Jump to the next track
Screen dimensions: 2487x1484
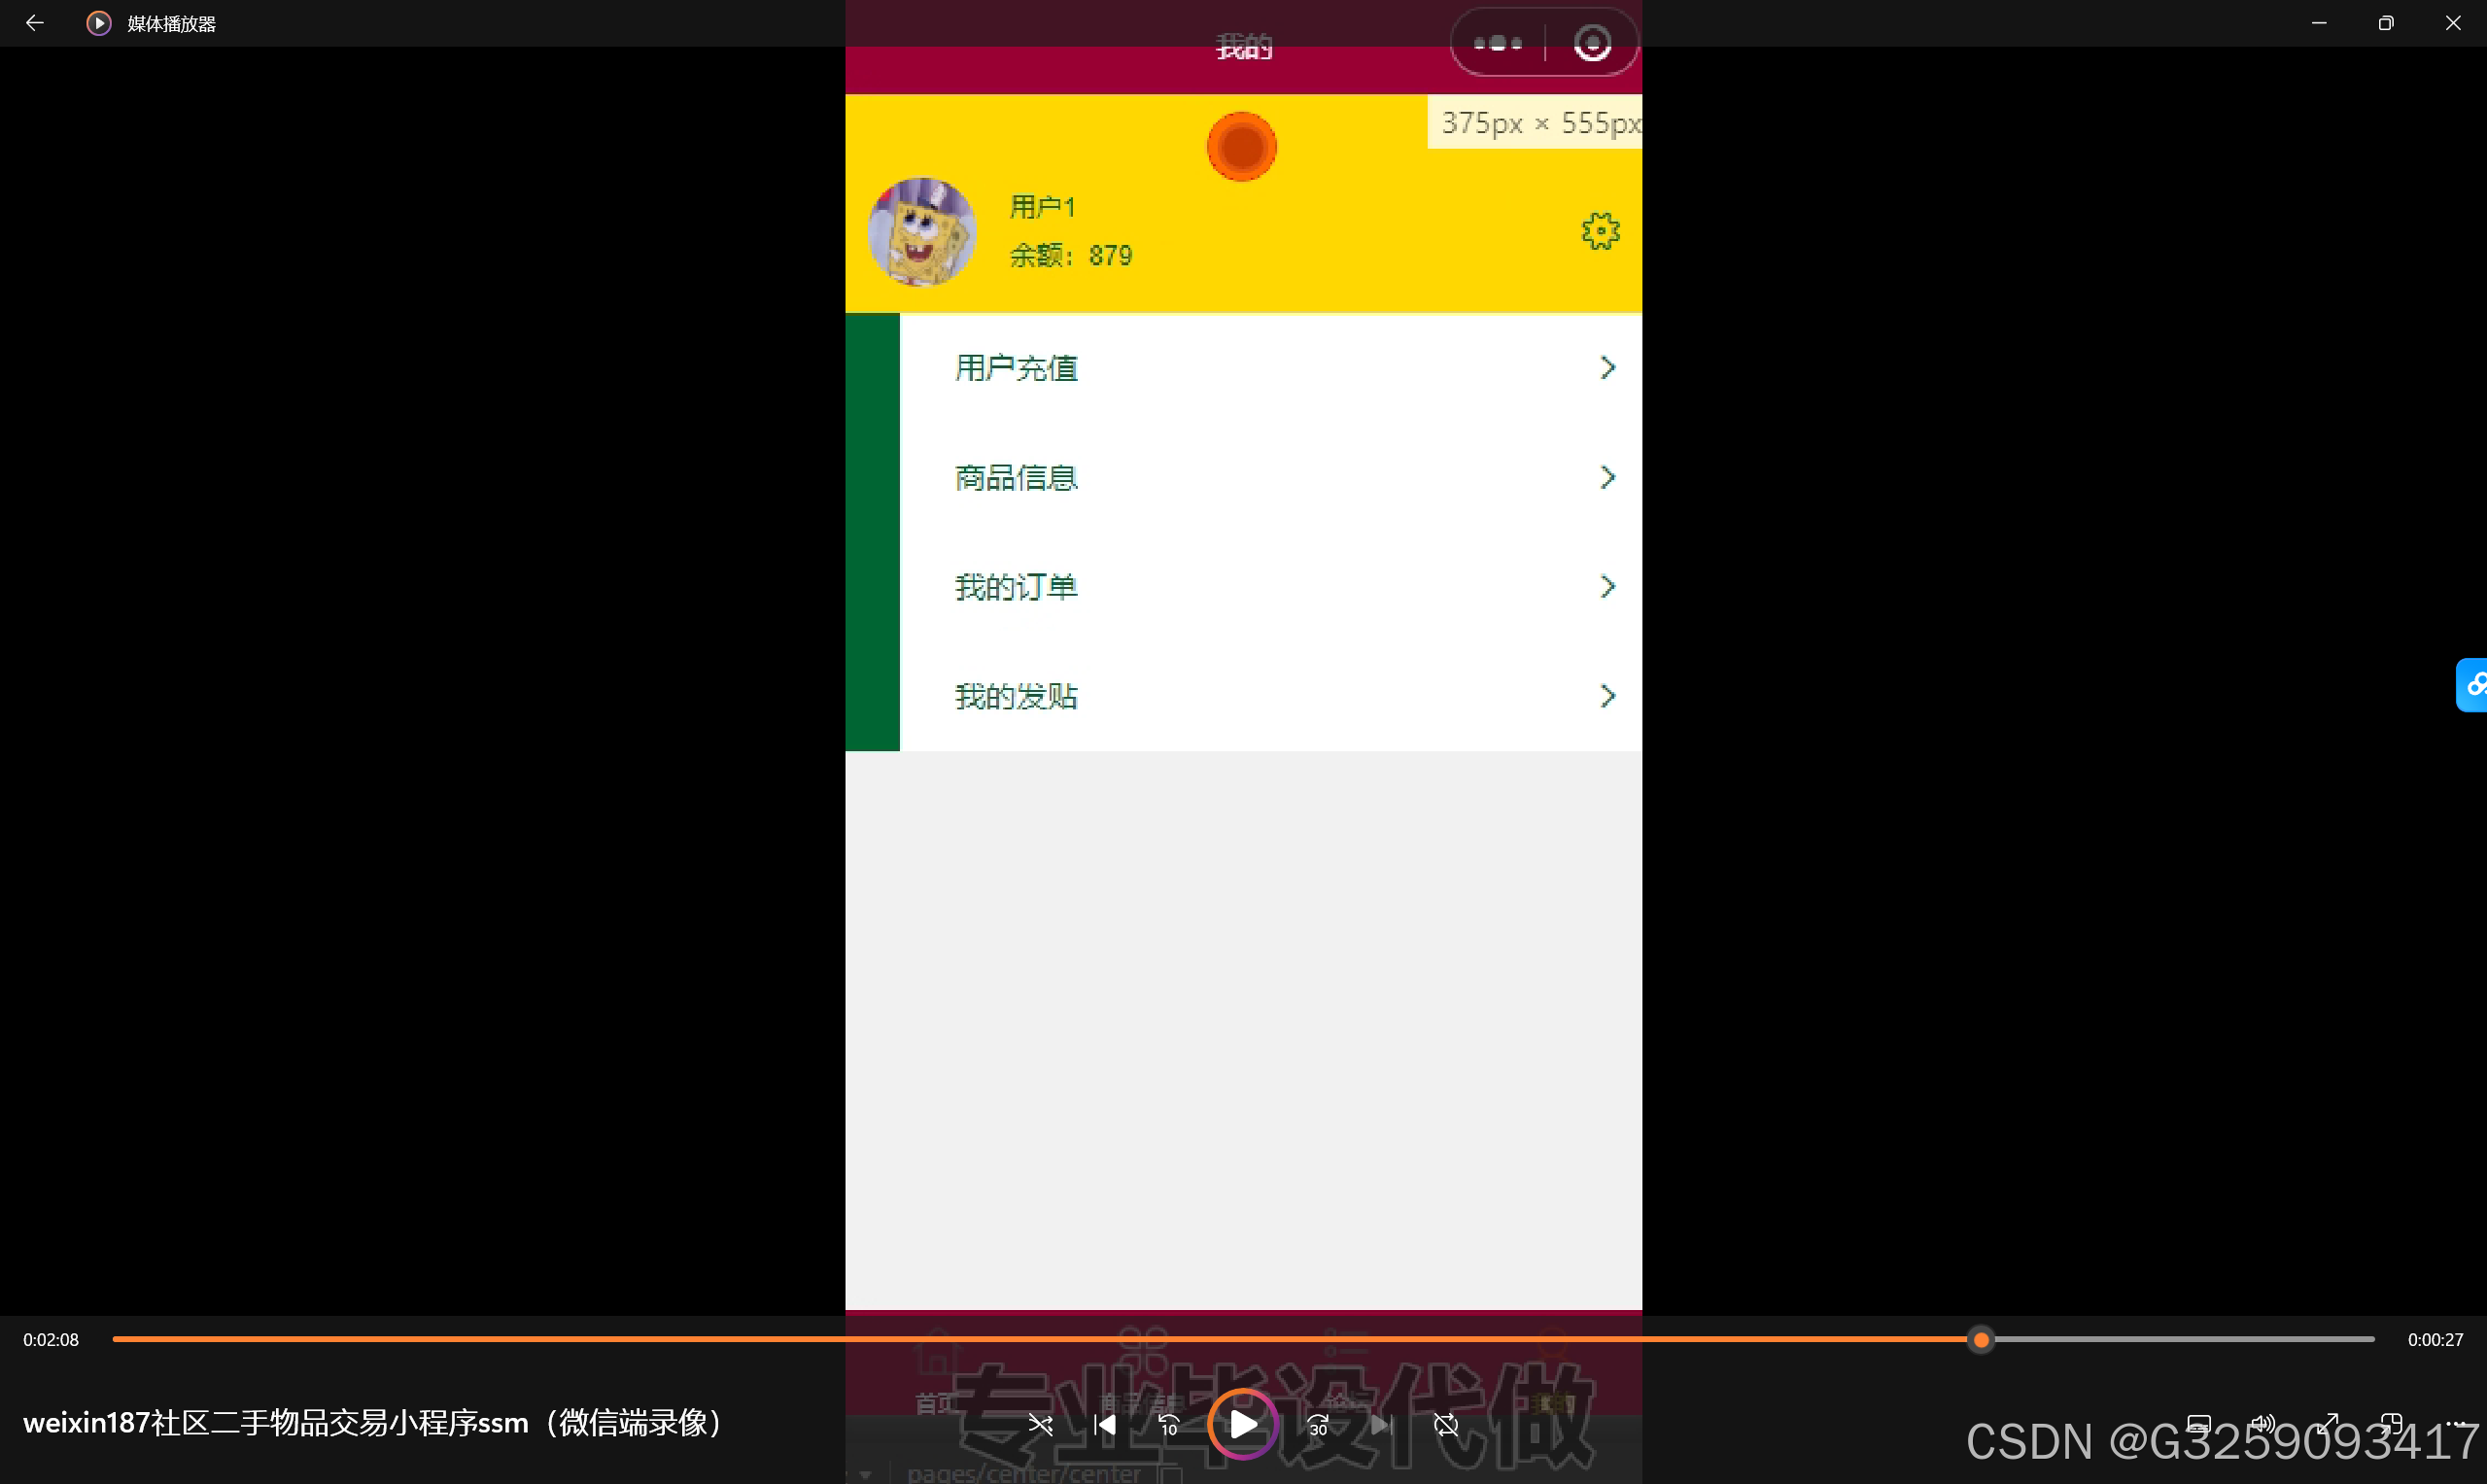(x=1382, y=1425)
